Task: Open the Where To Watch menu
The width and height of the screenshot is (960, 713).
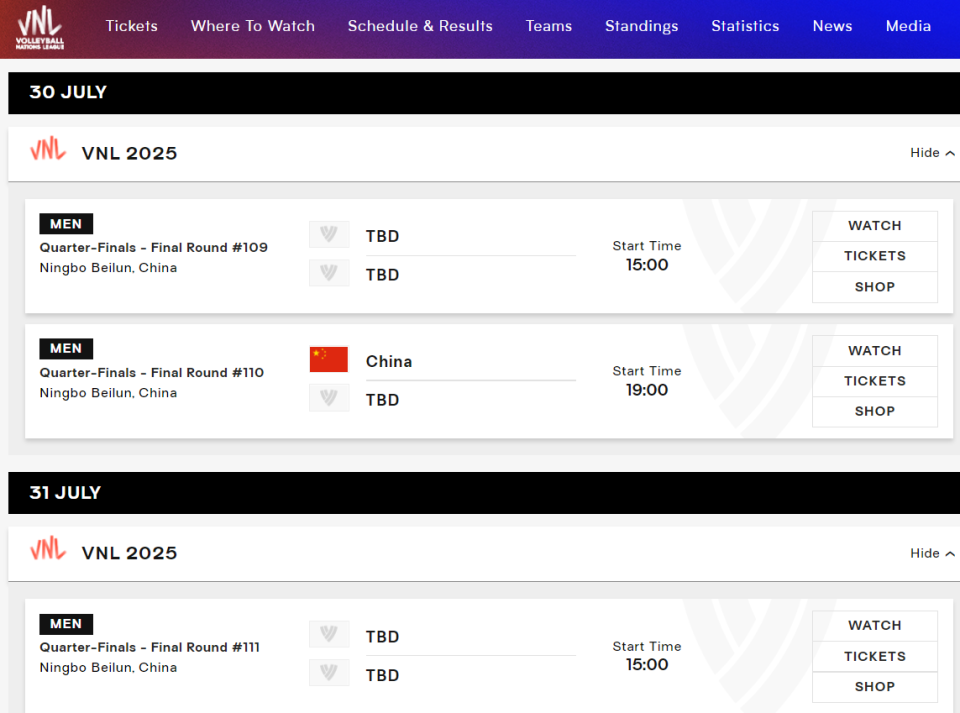Action: click(x=253, y=26)
